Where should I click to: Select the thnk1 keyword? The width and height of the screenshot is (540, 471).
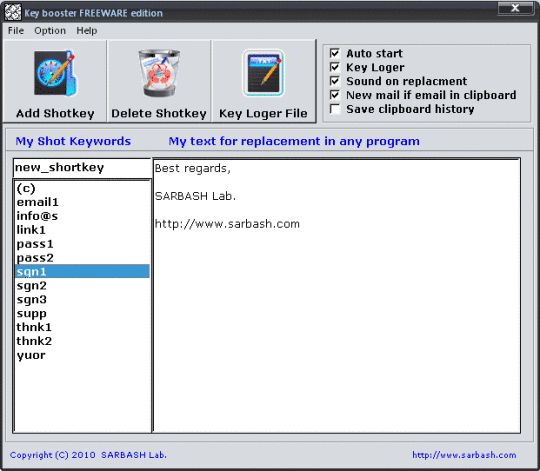pos(83,327)
